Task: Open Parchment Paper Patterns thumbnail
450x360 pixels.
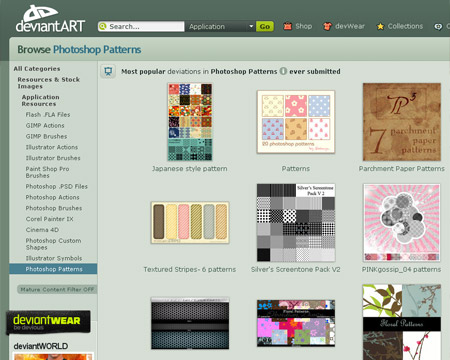Action: (x=402, y=122)
